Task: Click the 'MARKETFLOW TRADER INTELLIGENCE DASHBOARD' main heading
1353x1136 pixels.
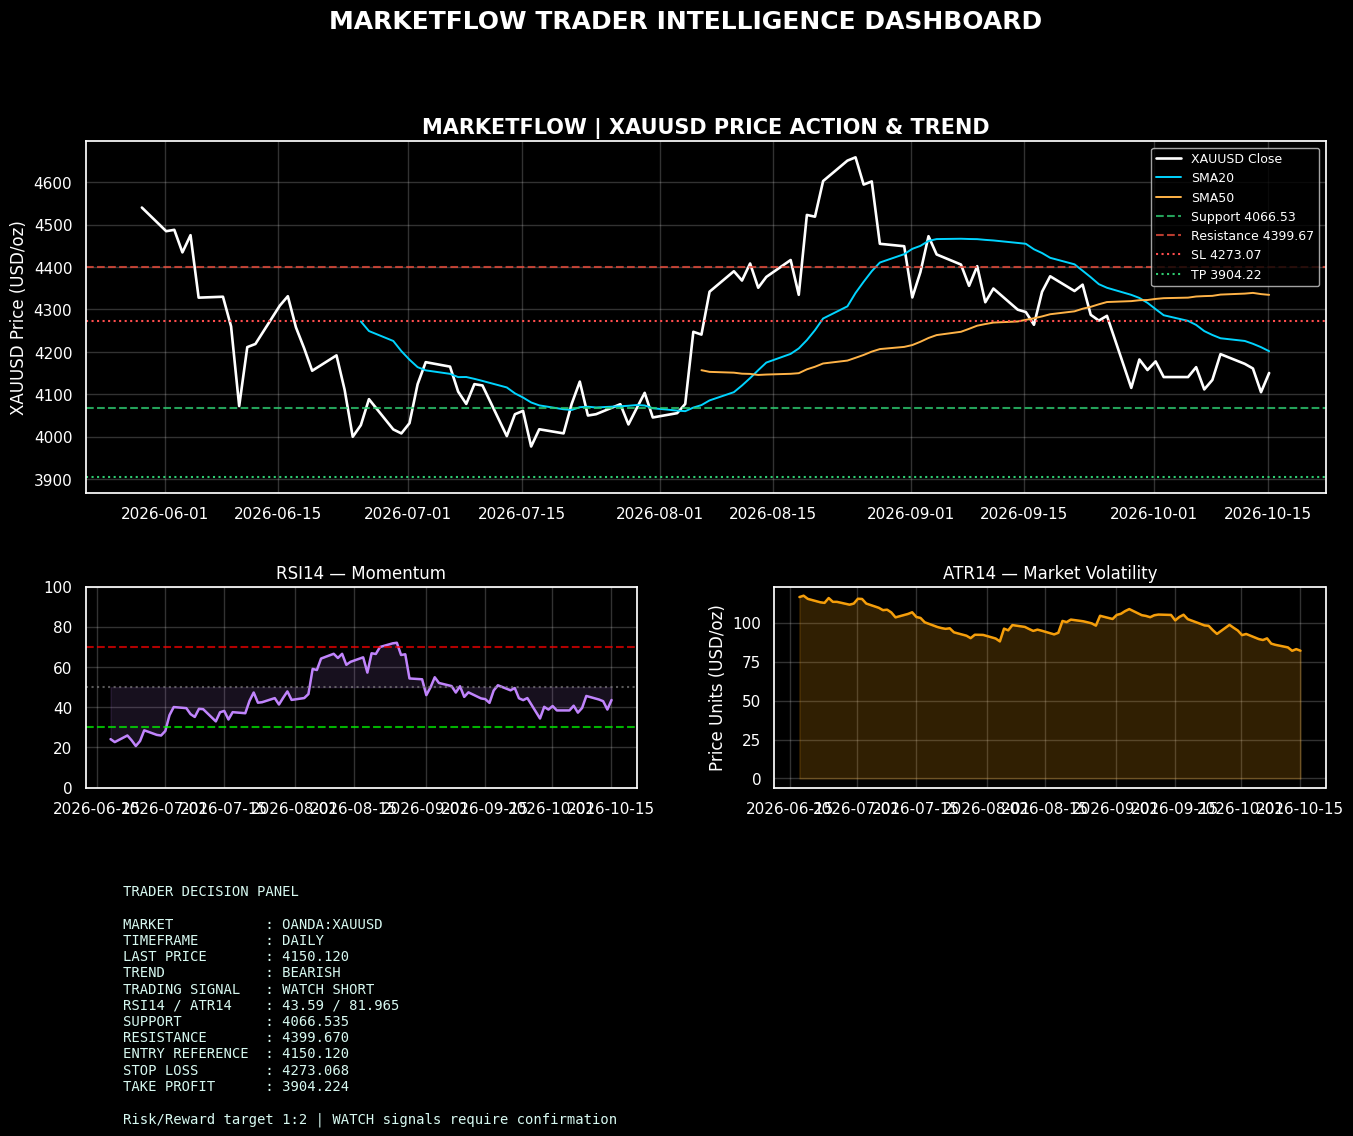Action: click(685, 21)
